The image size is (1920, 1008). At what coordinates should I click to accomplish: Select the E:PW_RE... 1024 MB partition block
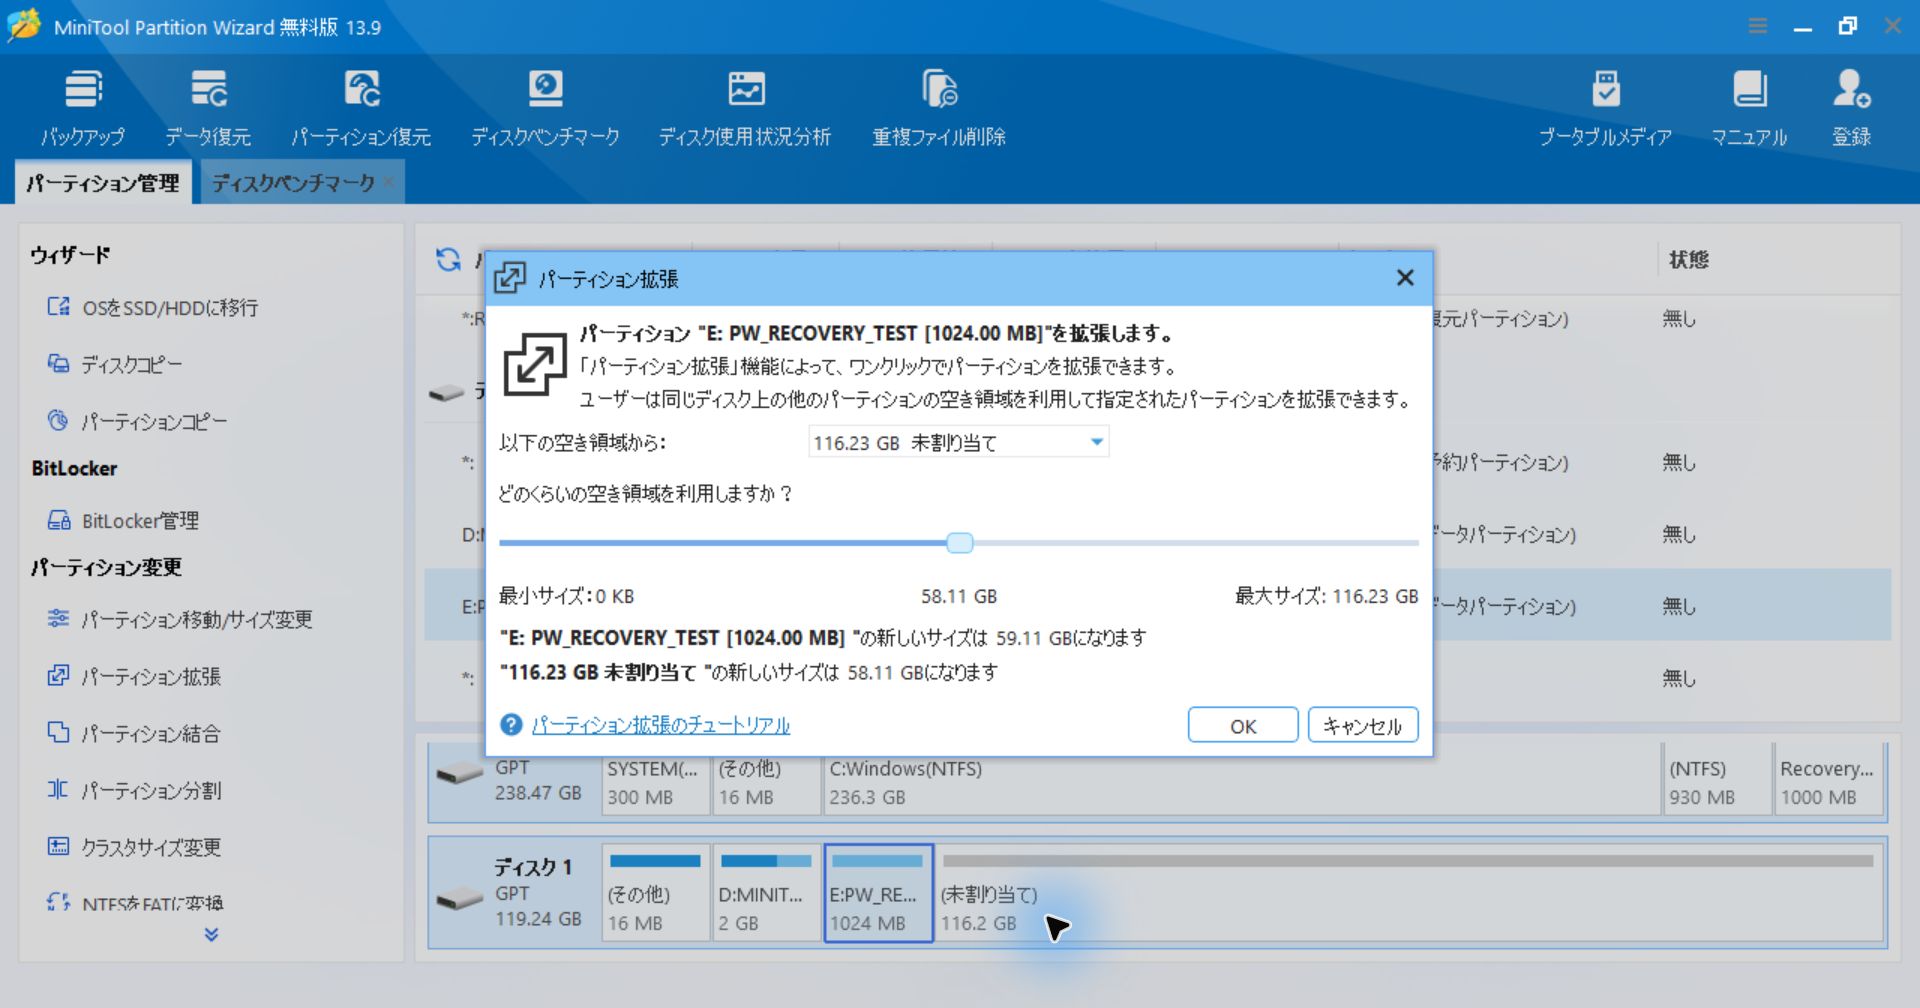tap(878, 893)
